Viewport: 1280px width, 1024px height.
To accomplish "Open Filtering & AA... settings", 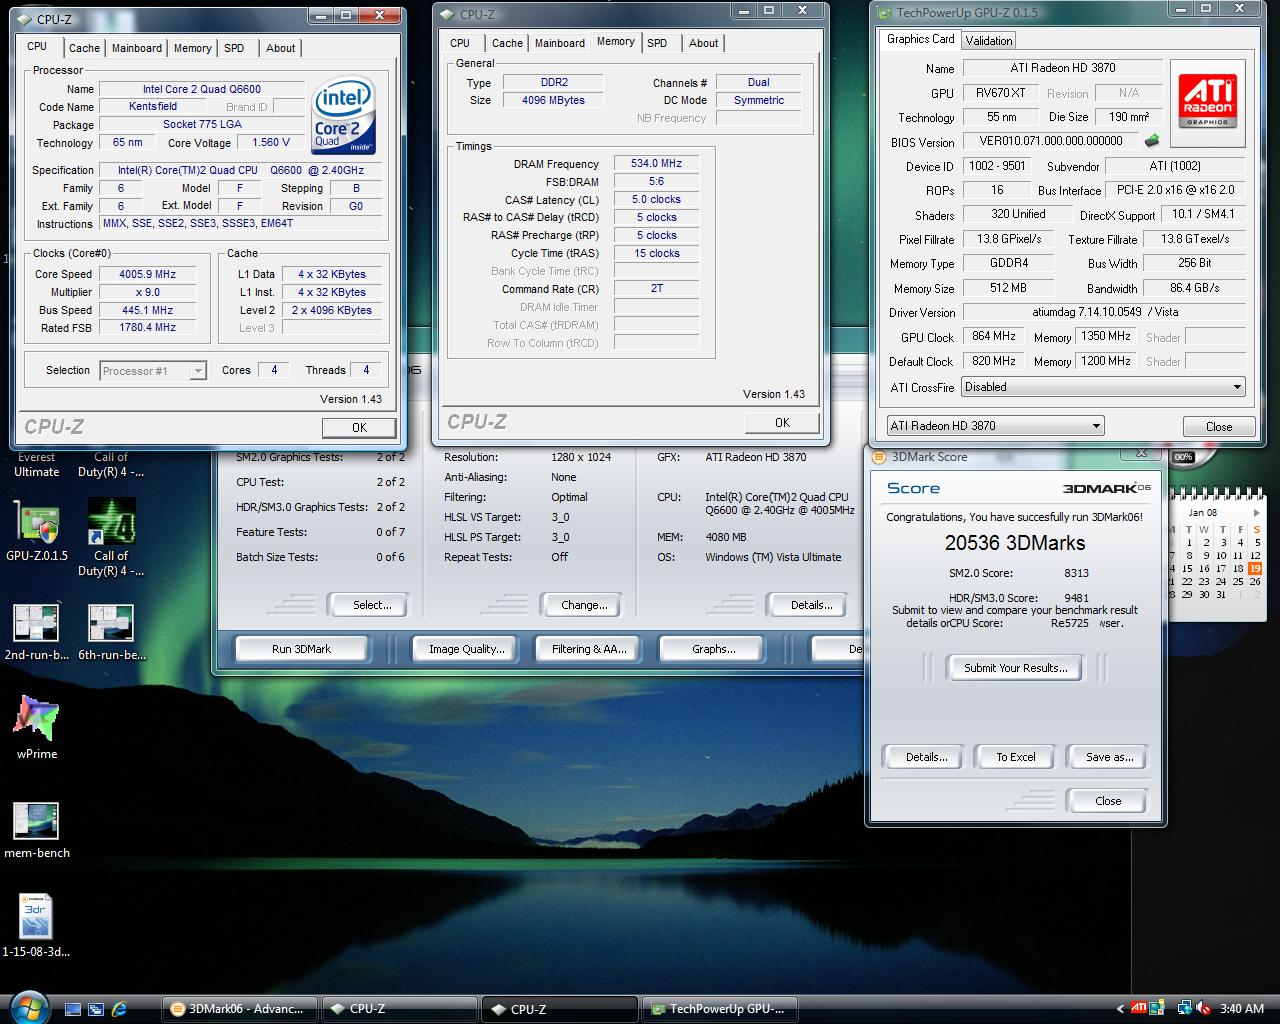I will (x=589, y=649).
